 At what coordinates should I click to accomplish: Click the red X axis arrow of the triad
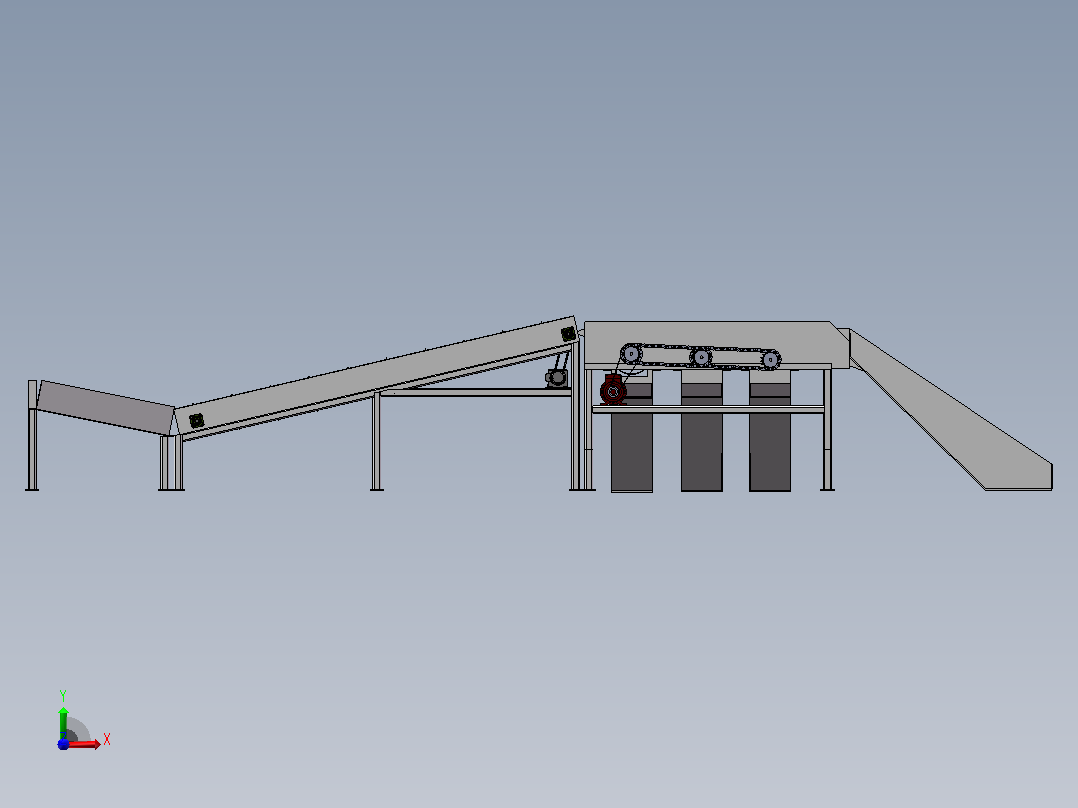(x=85, y=744)
